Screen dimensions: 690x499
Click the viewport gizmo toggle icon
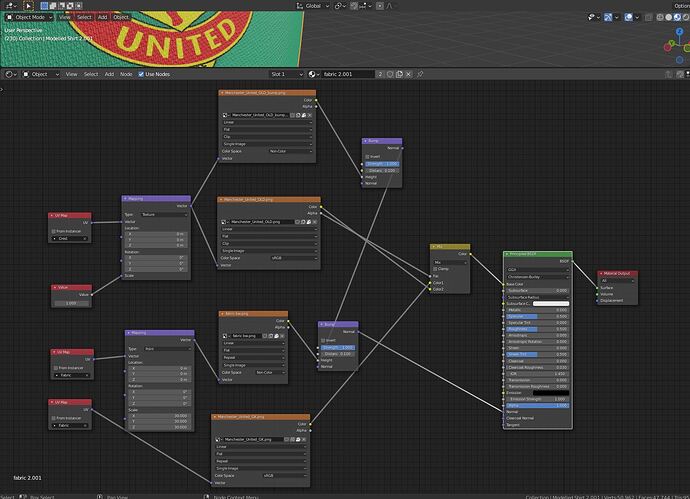(x=608, y=17)
